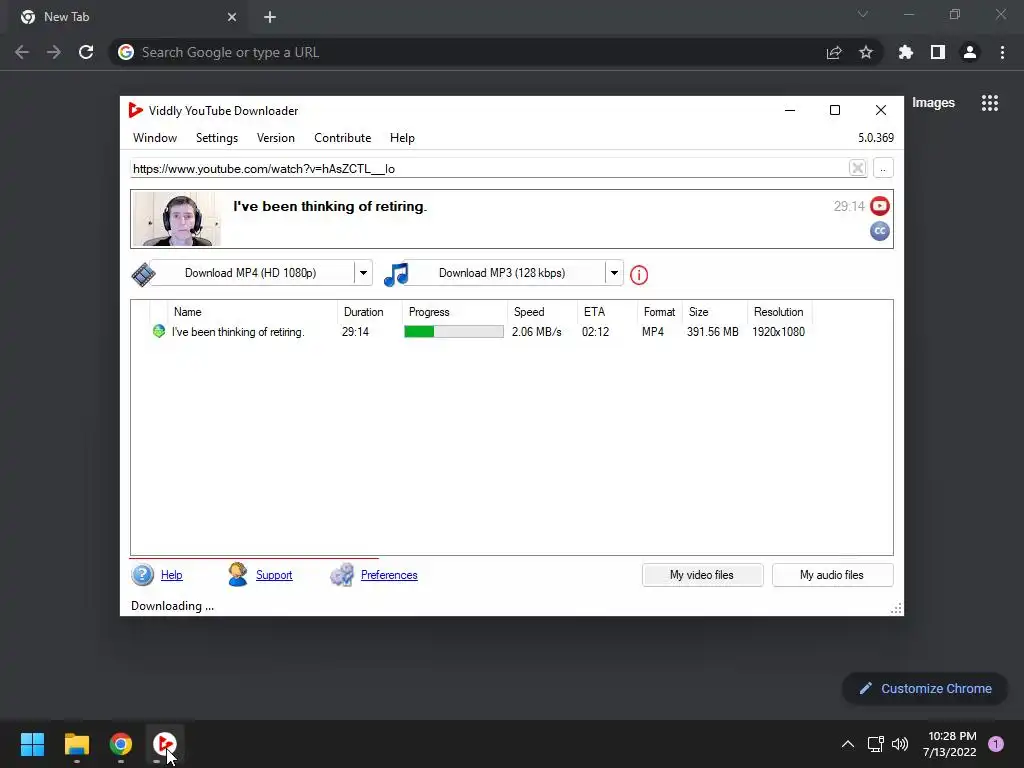
Task: Click Viddly icon in taskbar
Action: pos(164,744)
